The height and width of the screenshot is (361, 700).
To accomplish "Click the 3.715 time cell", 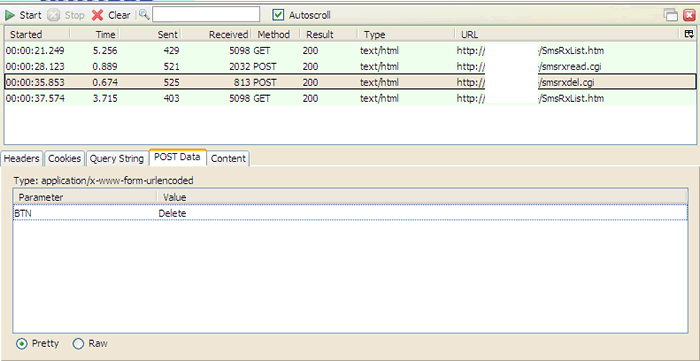I will (x=105, y=98).
